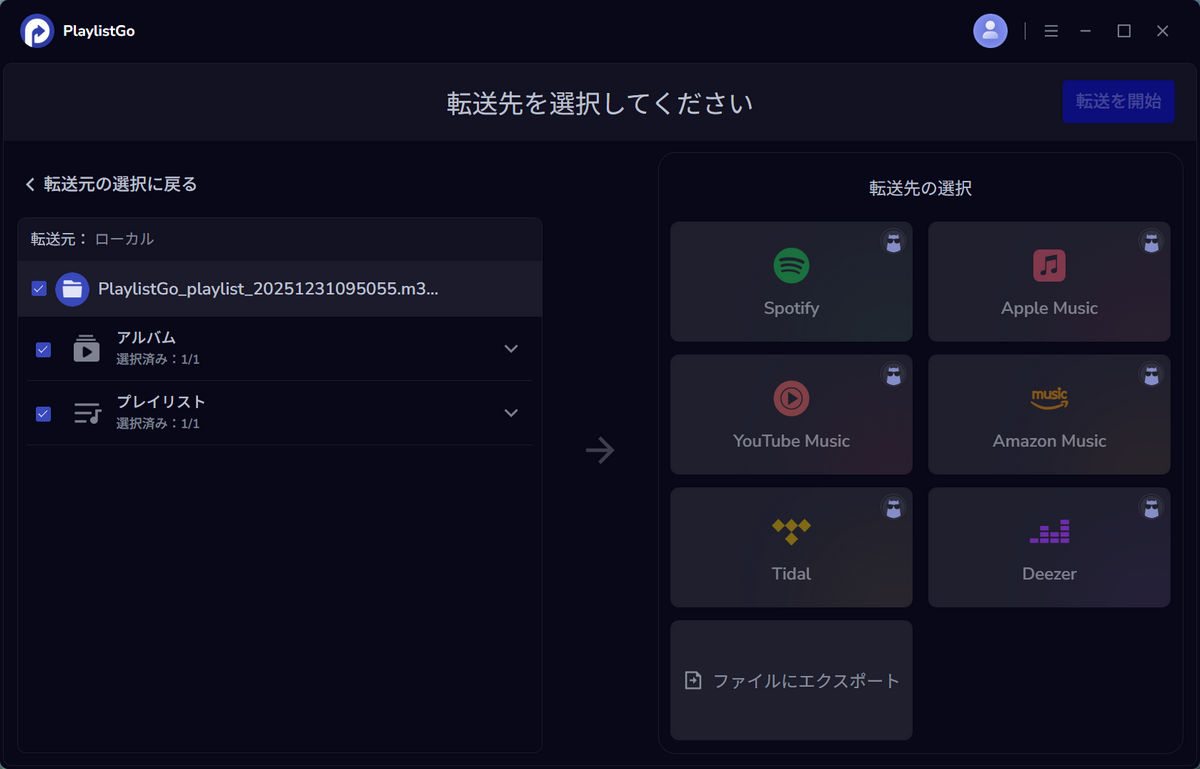1200x769 pixels.
Task: Choose Tidal as the destination
Action: (x=791, y=548)
